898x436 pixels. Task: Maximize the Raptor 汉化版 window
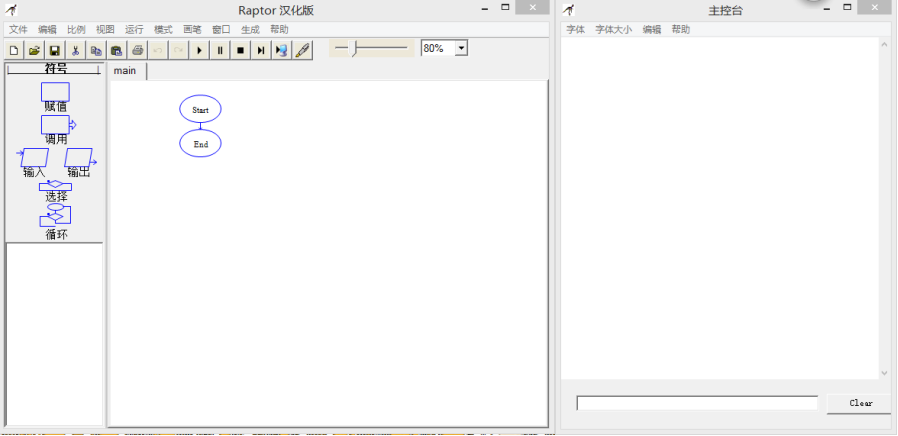tap(505, 7)
